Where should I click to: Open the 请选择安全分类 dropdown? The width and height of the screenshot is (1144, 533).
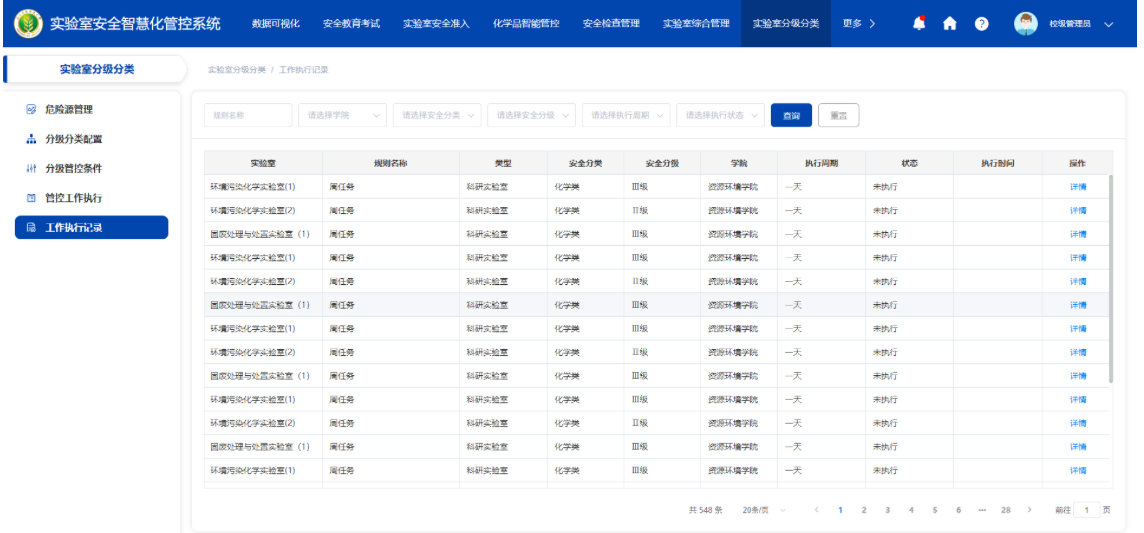click(437, 115)
